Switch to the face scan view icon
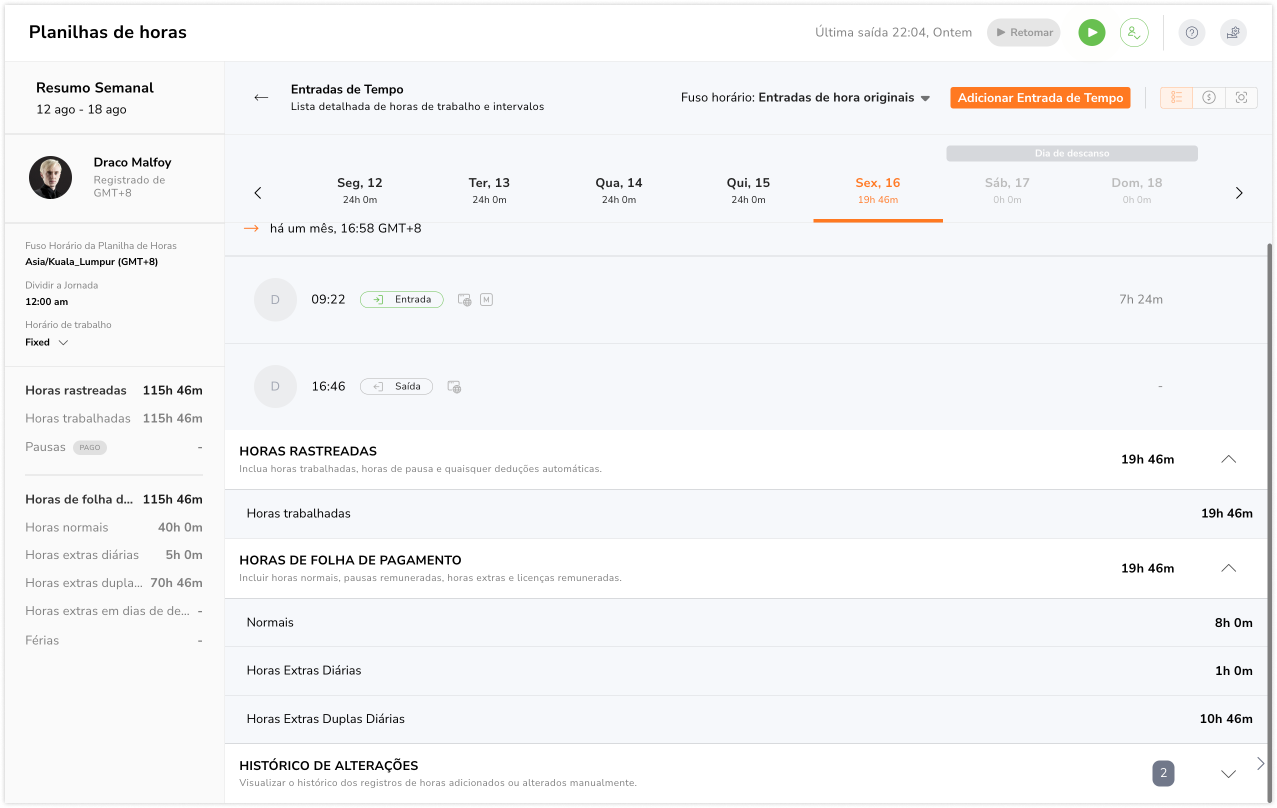This screenshot has width=1277, height=808. point(1242,97)
